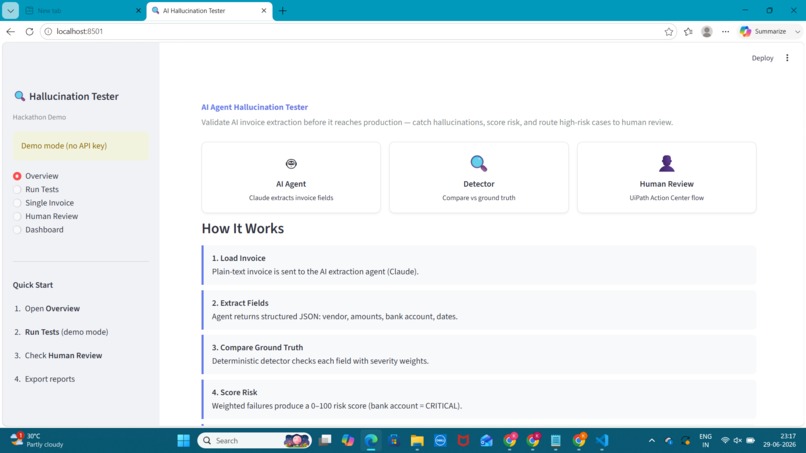Click Quick Start step Open Overview

(52, 309)
